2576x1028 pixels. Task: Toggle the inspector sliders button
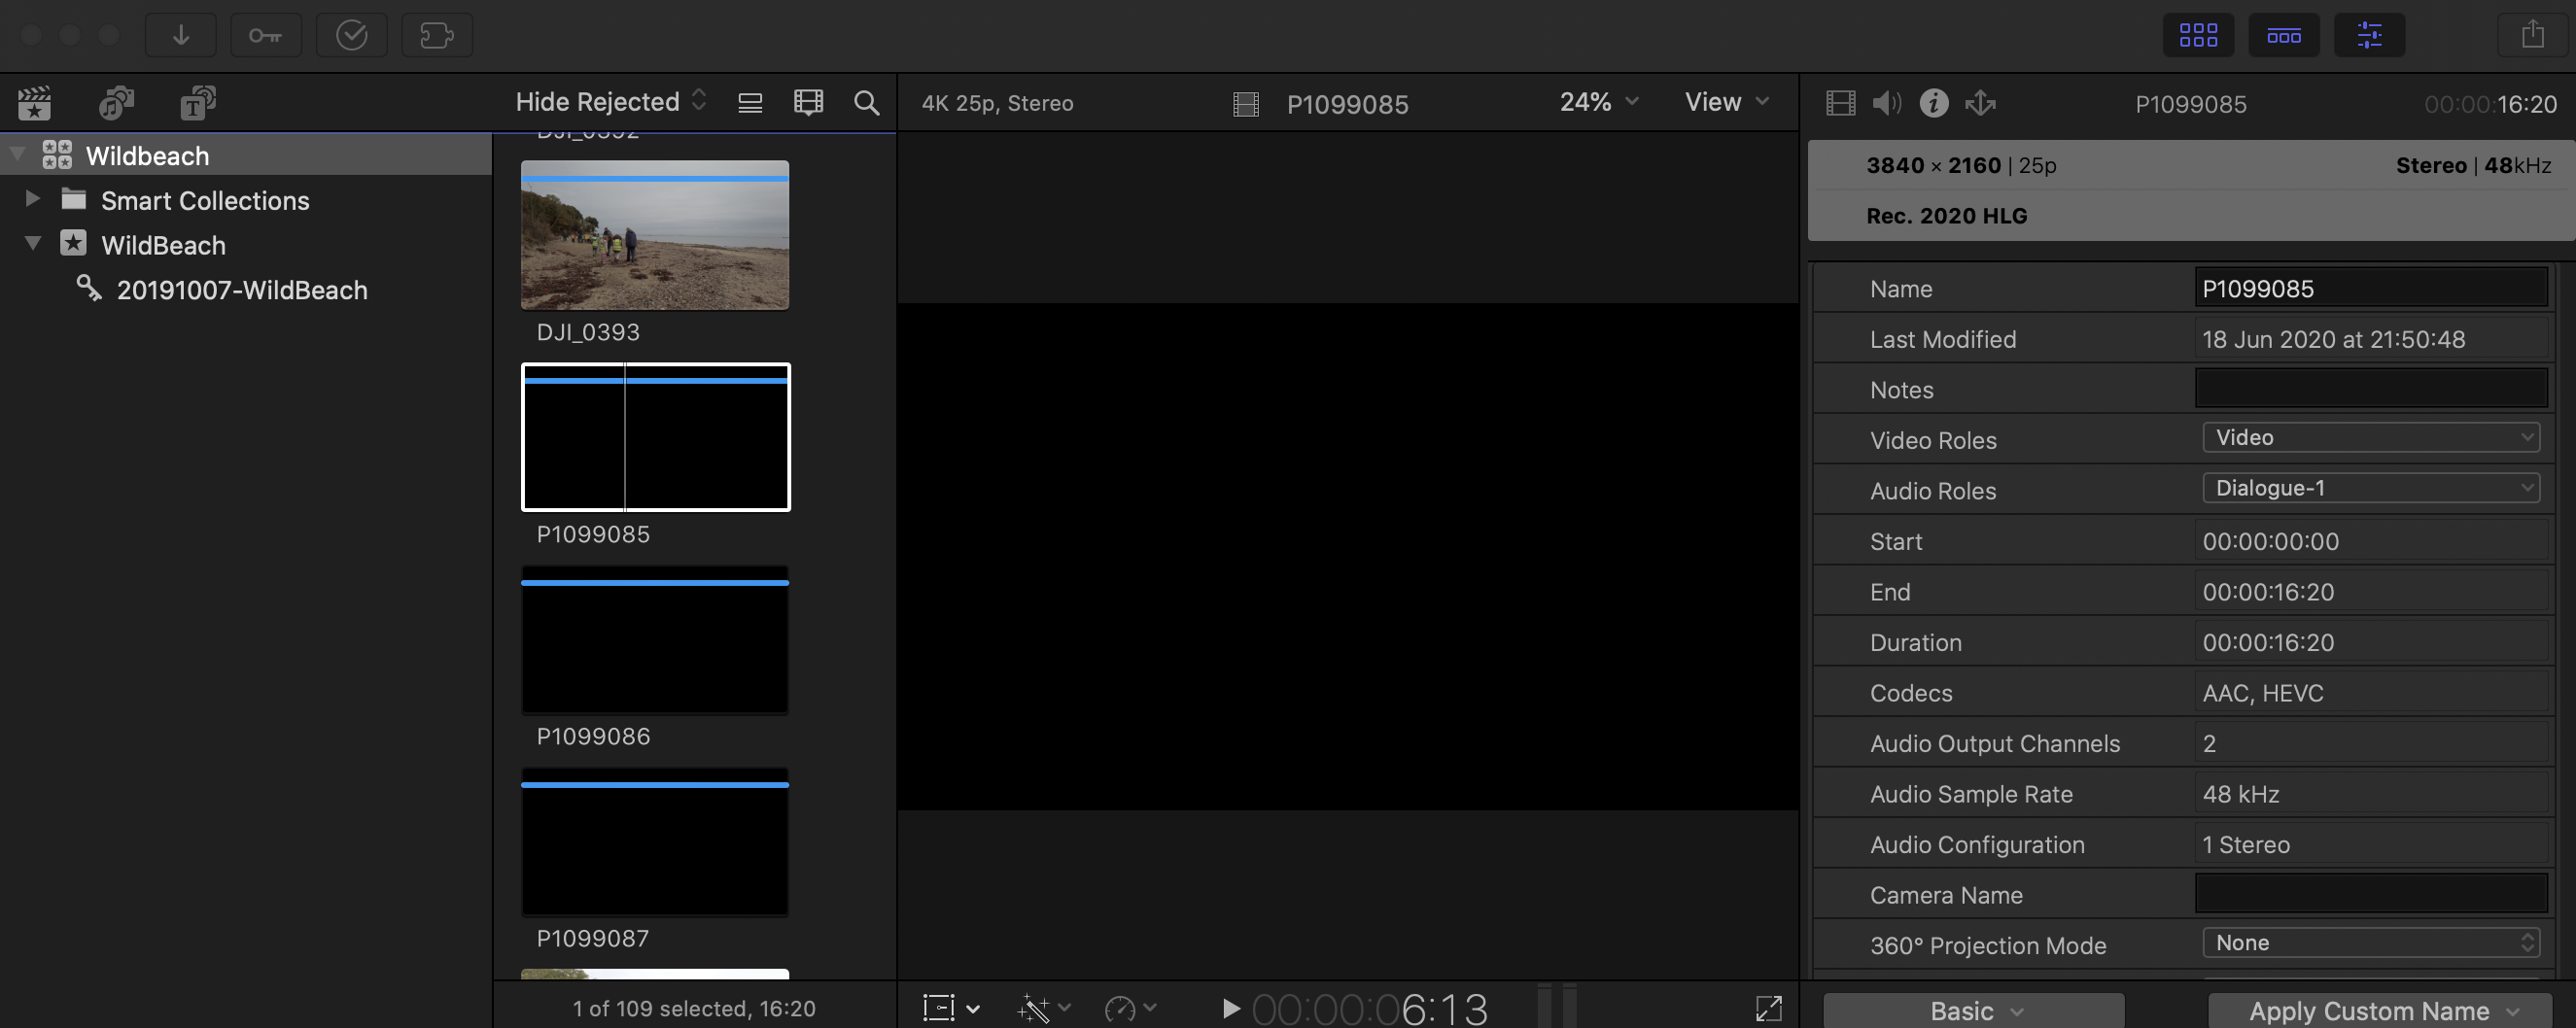tap(2369, 35)
